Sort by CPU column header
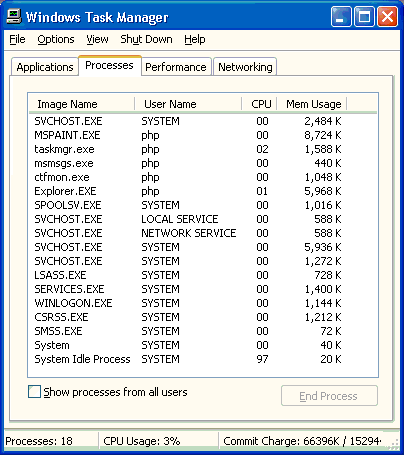The width and height of the screenshot is (404, 455). 259,104
